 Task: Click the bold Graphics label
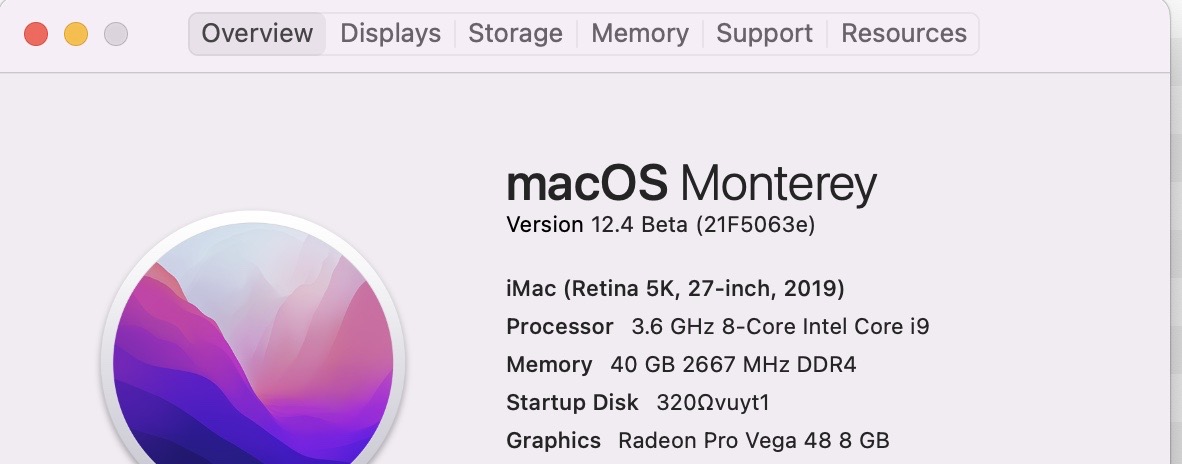[x=554, y=441]
